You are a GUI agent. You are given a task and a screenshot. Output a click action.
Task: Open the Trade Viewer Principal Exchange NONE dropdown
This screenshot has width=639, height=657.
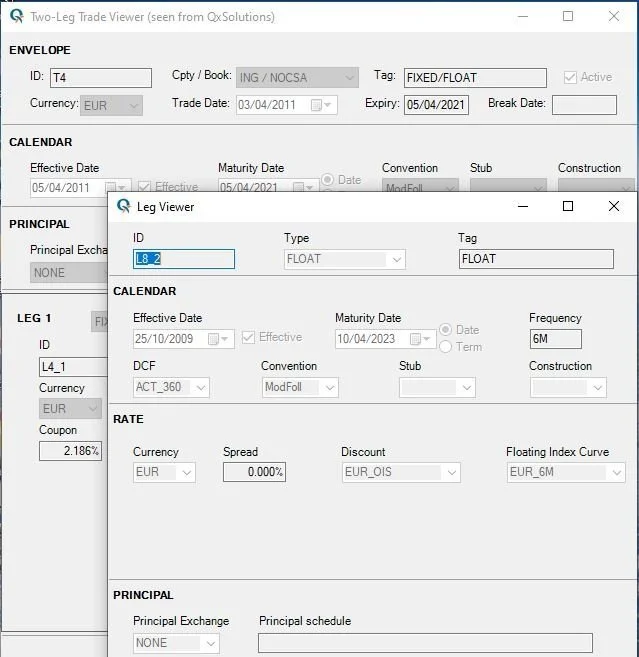coord(69,273)
